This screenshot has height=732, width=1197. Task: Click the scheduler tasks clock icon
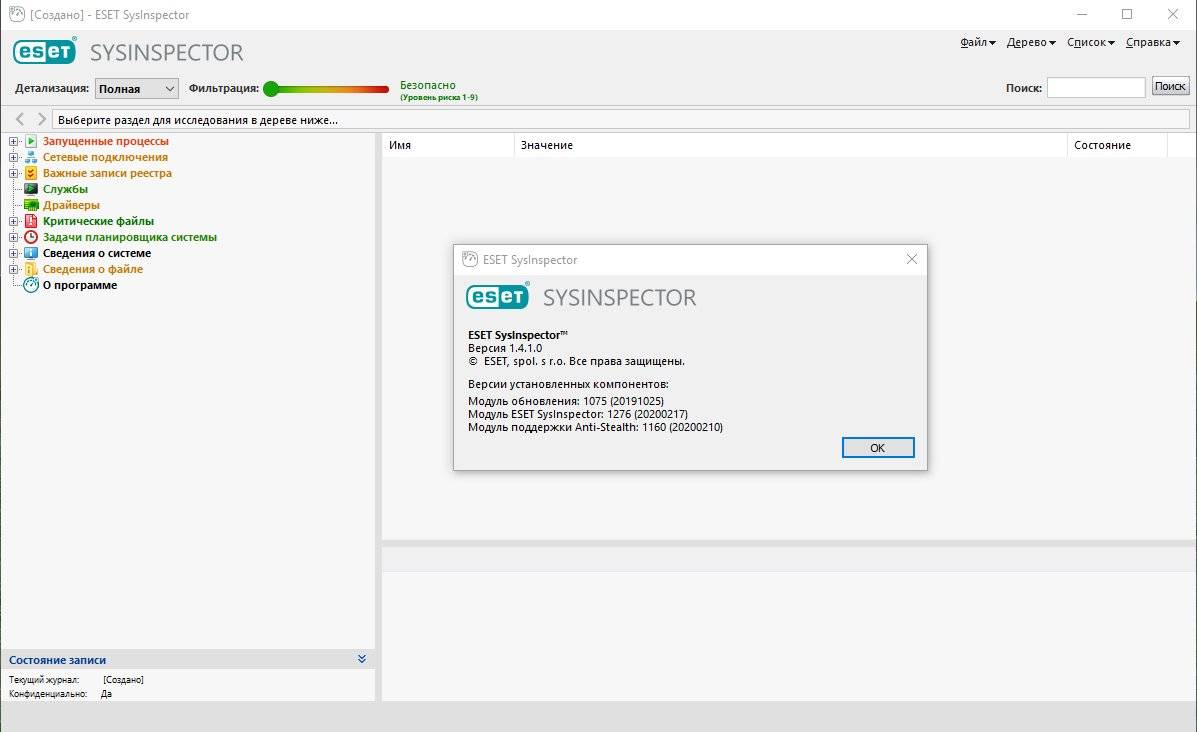click(31, 237)
